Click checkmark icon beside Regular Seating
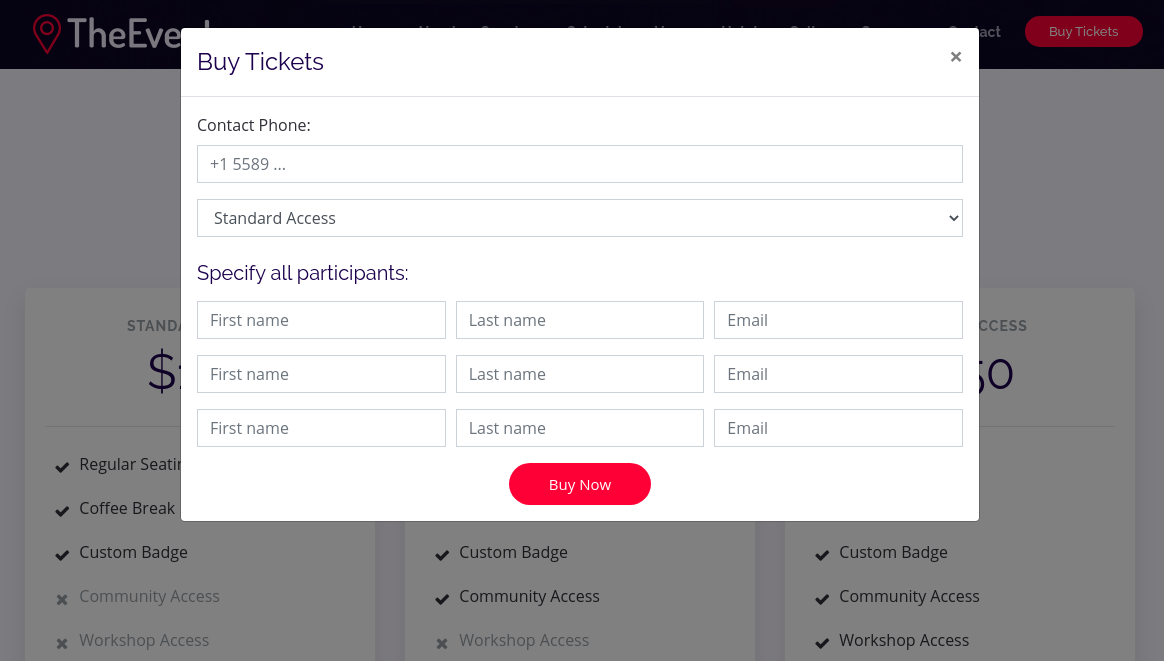Image resolution: width=1164 pixels, height=661 pixels. coord(62,466)
